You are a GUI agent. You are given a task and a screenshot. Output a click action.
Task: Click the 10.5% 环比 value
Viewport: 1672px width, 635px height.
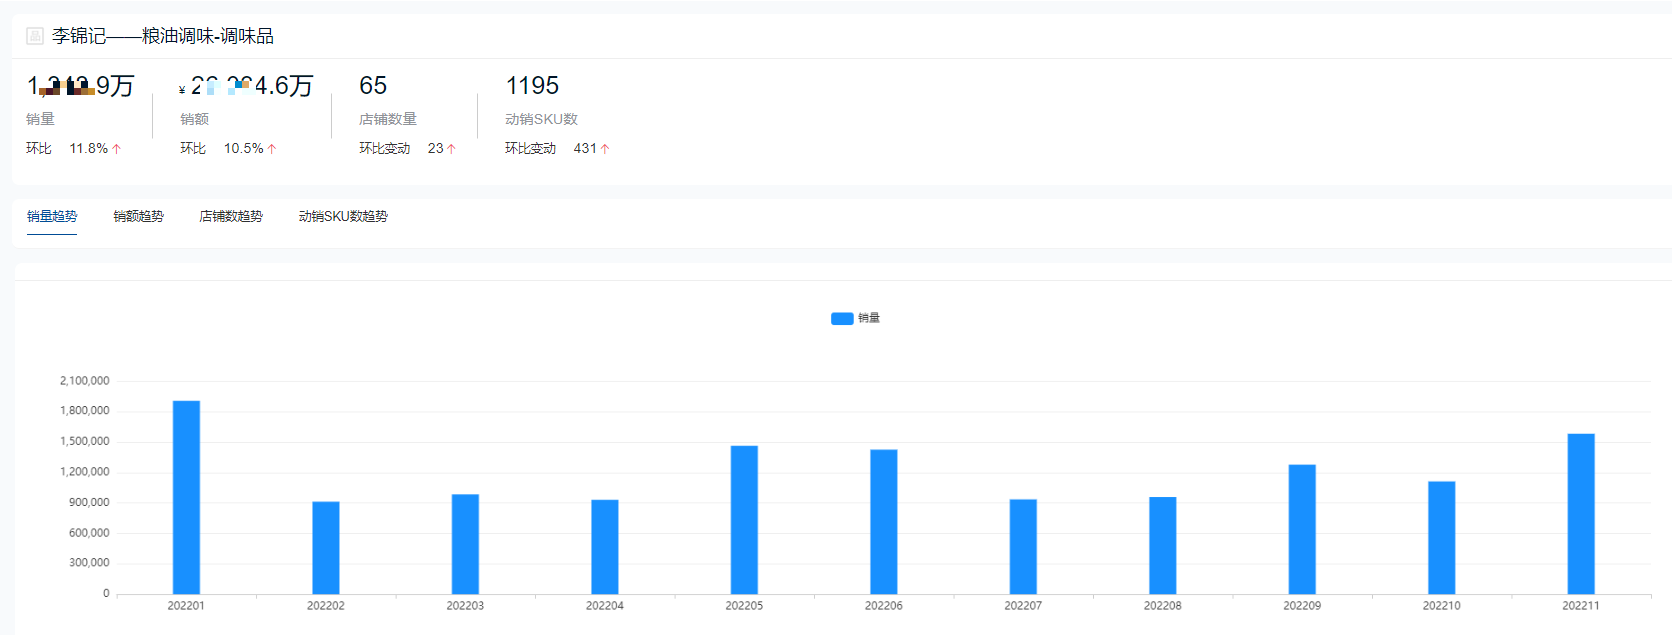[x=243, y=148]
